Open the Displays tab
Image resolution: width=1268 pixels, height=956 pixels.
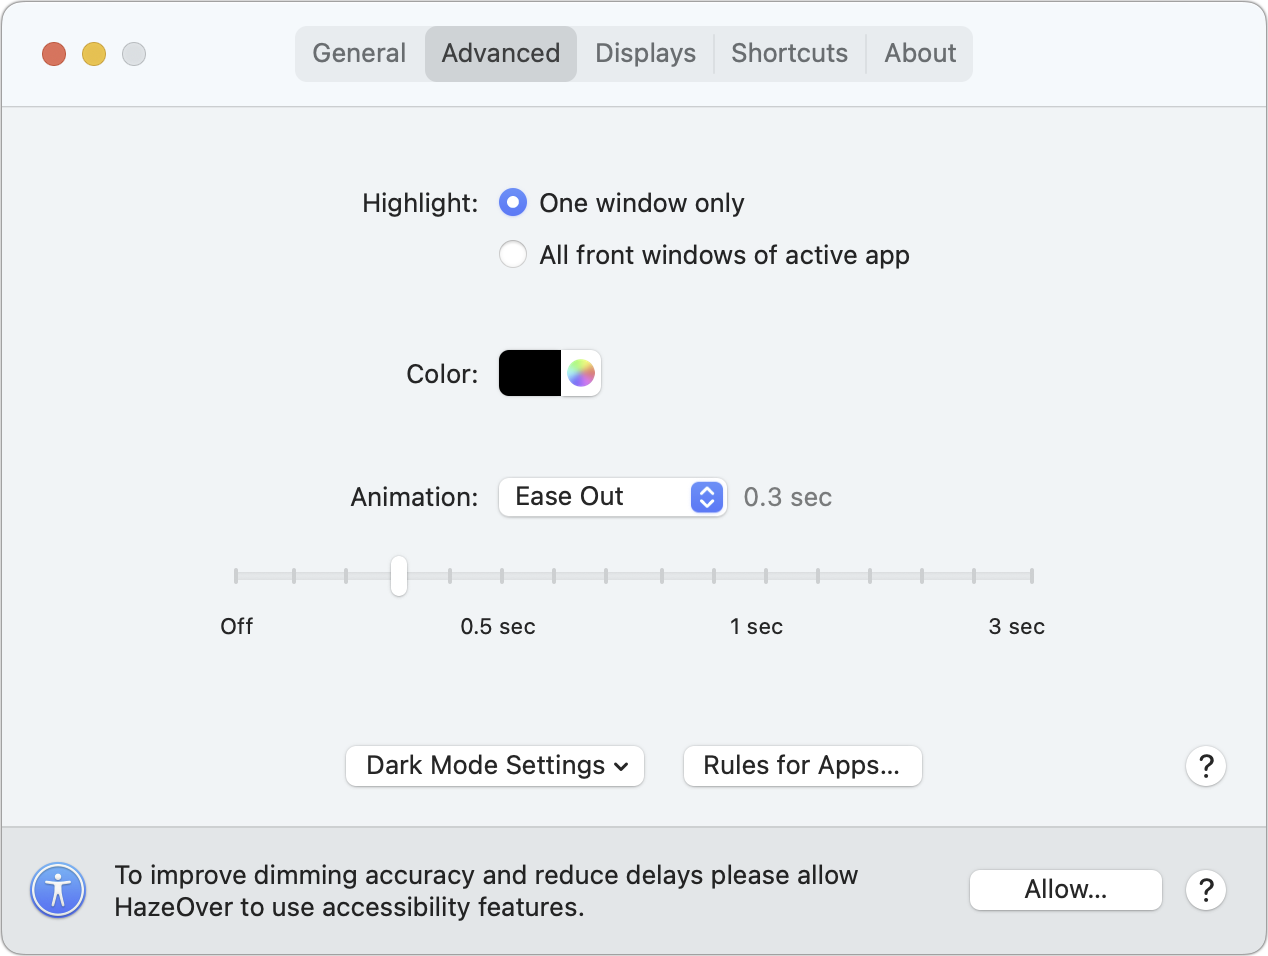(x=645, y=54)
